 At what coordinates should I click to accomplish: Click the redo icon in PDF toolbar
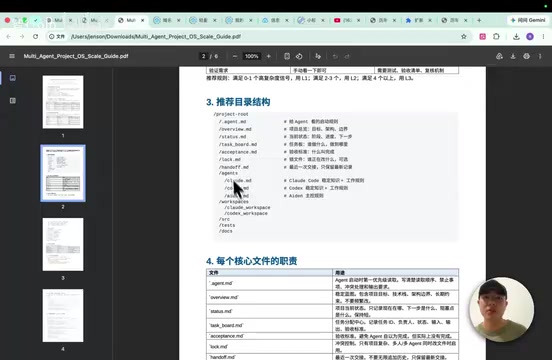click(x=347, y=56)
